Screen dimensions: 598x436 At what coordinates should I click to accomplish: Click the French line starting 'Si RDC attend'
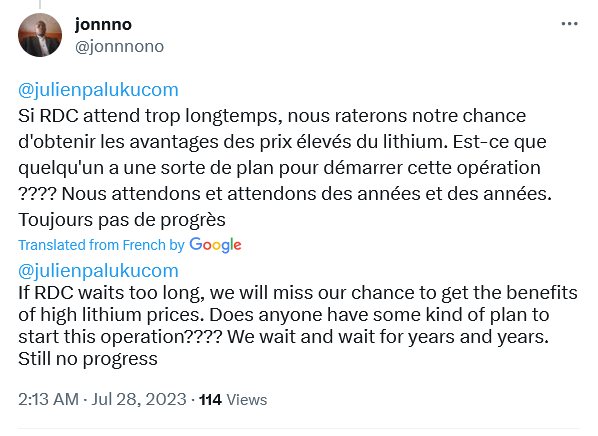[272, 116]
